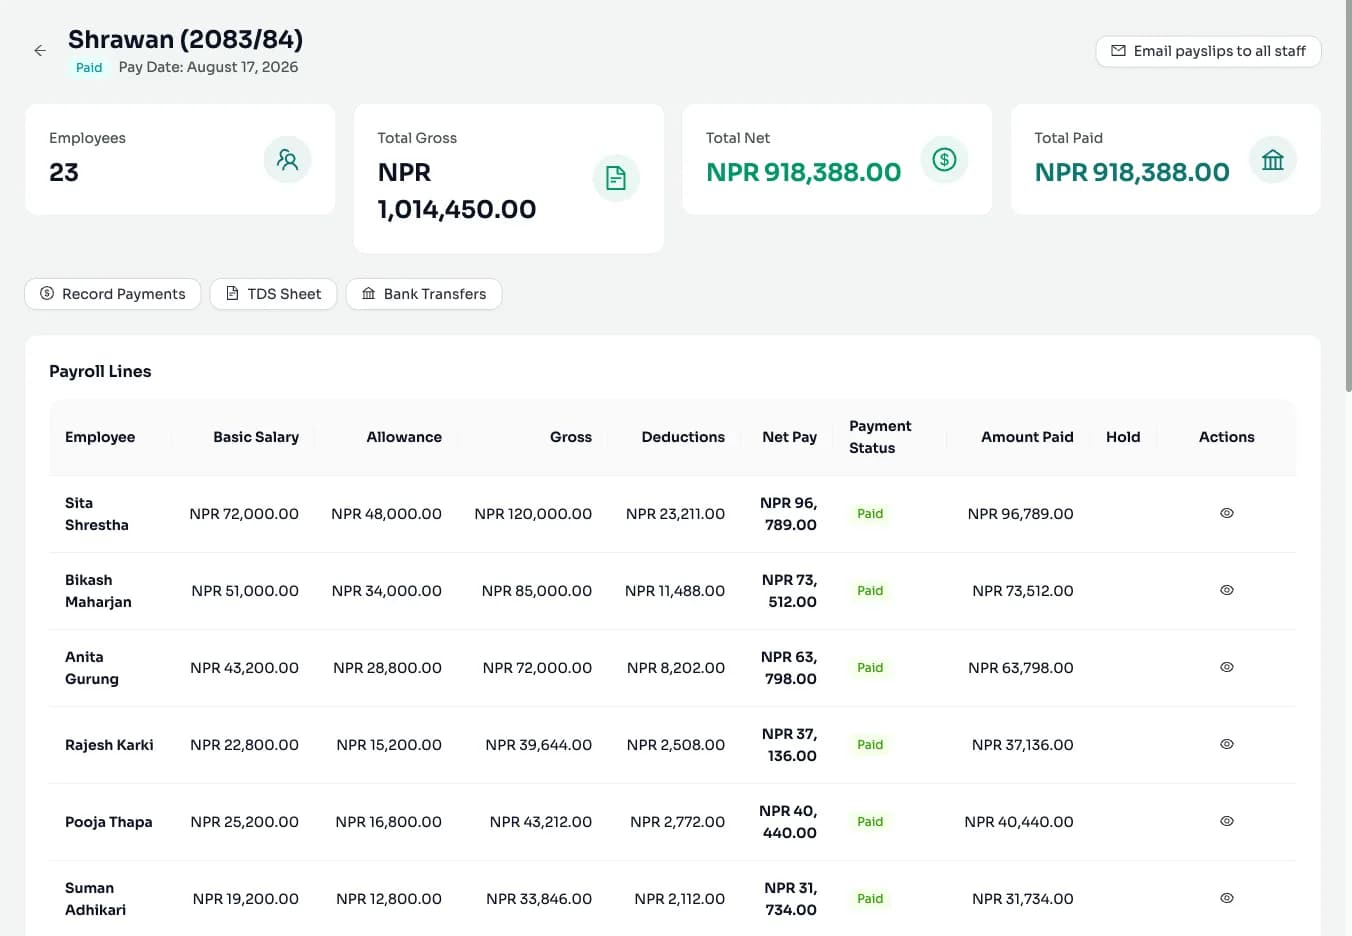The width and height of the screenshot is (1352, 936).
Task: Select the name Rajesh Karki
Action: click(x=109, y=745)
